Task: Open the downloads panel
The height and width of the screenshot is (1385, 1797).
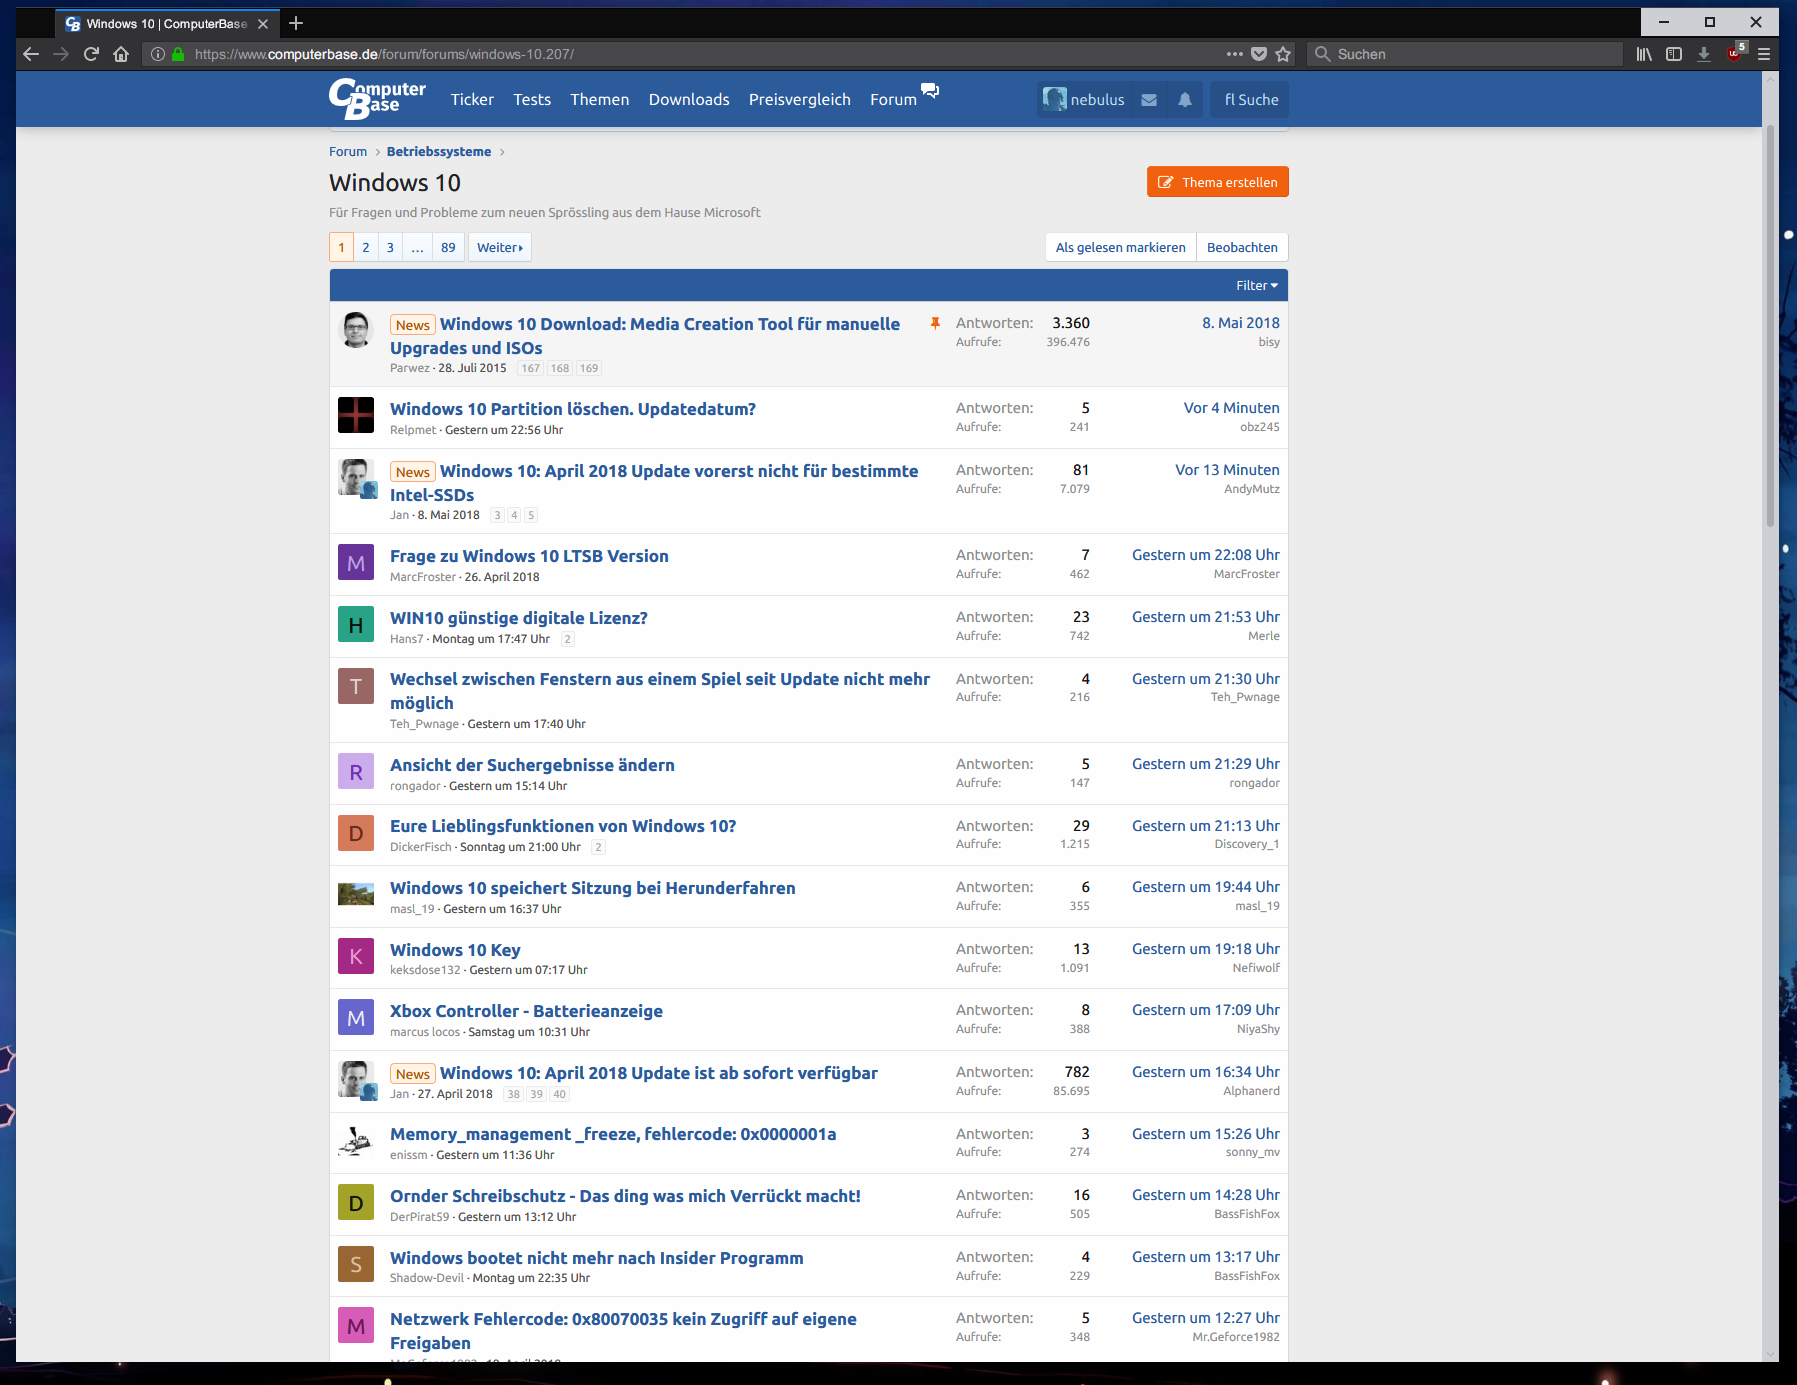Action: pos(1704,54)
